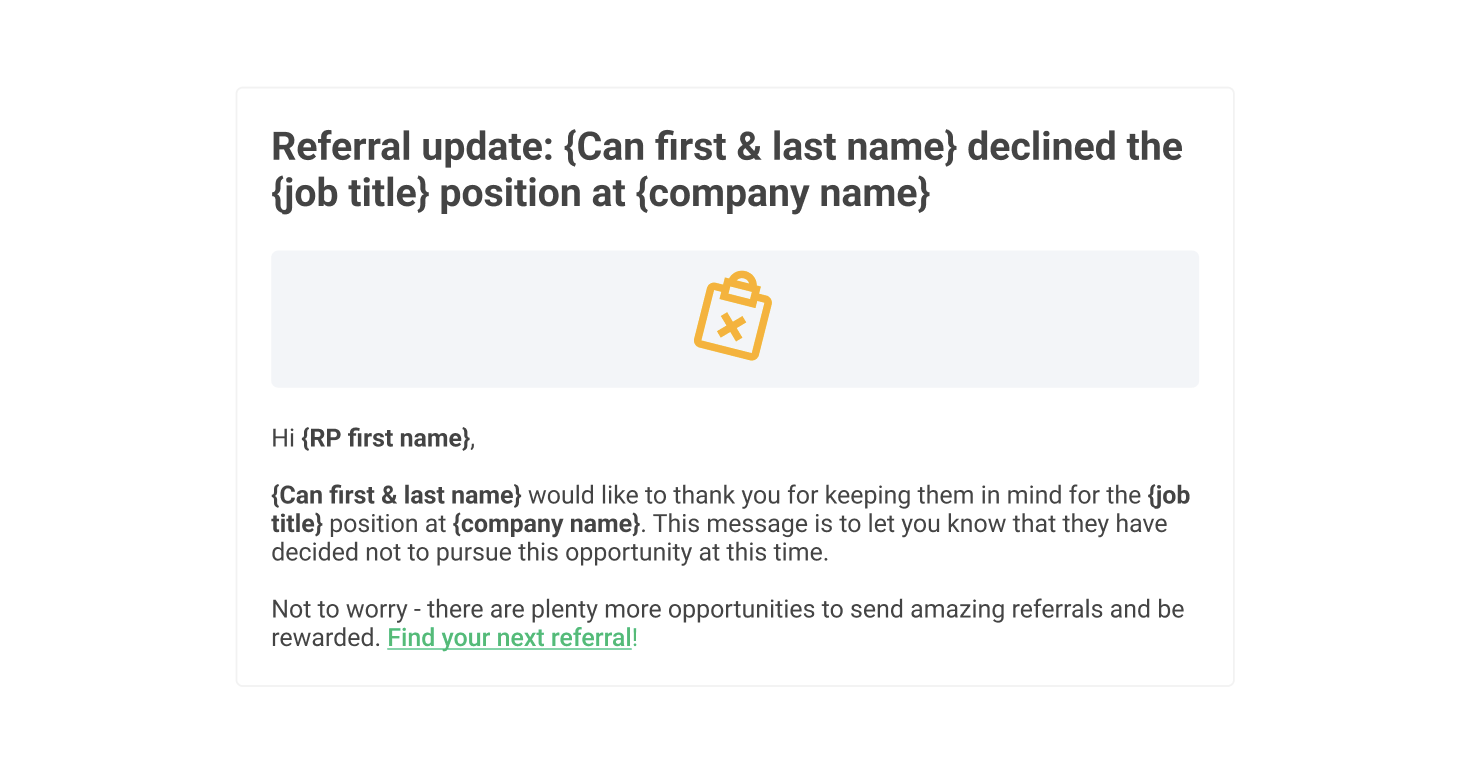Click the clip handle atop the clipboard icon

click(x=741, y=286)
